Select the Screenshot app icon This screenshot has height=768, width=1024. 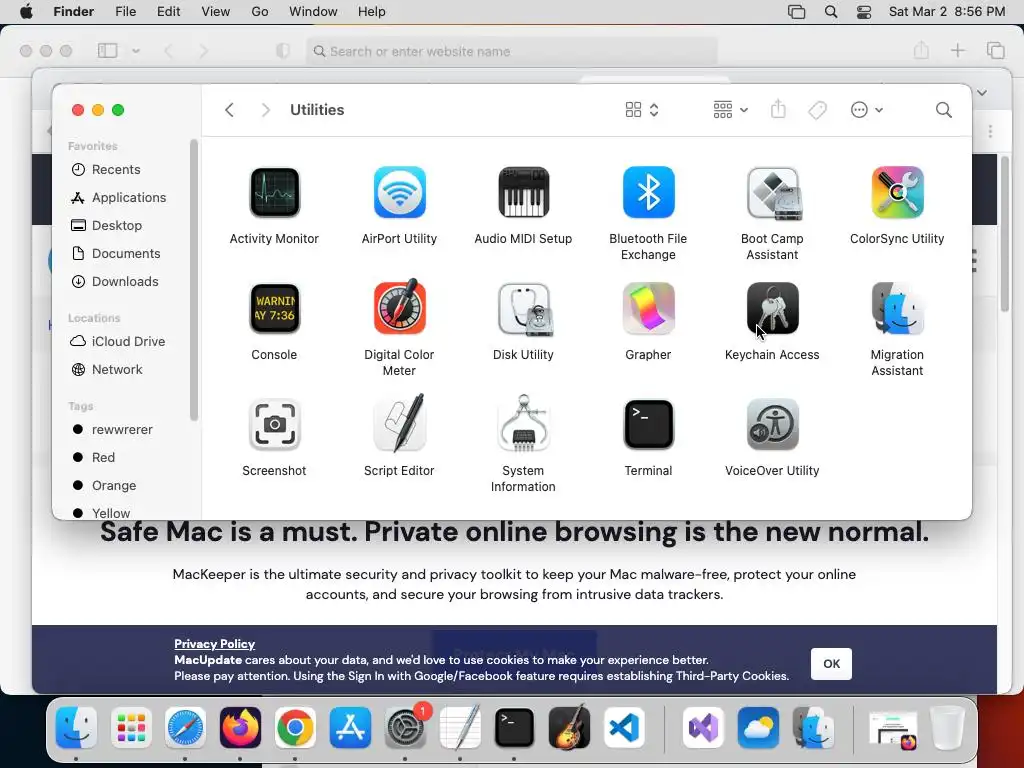(274, 424)
